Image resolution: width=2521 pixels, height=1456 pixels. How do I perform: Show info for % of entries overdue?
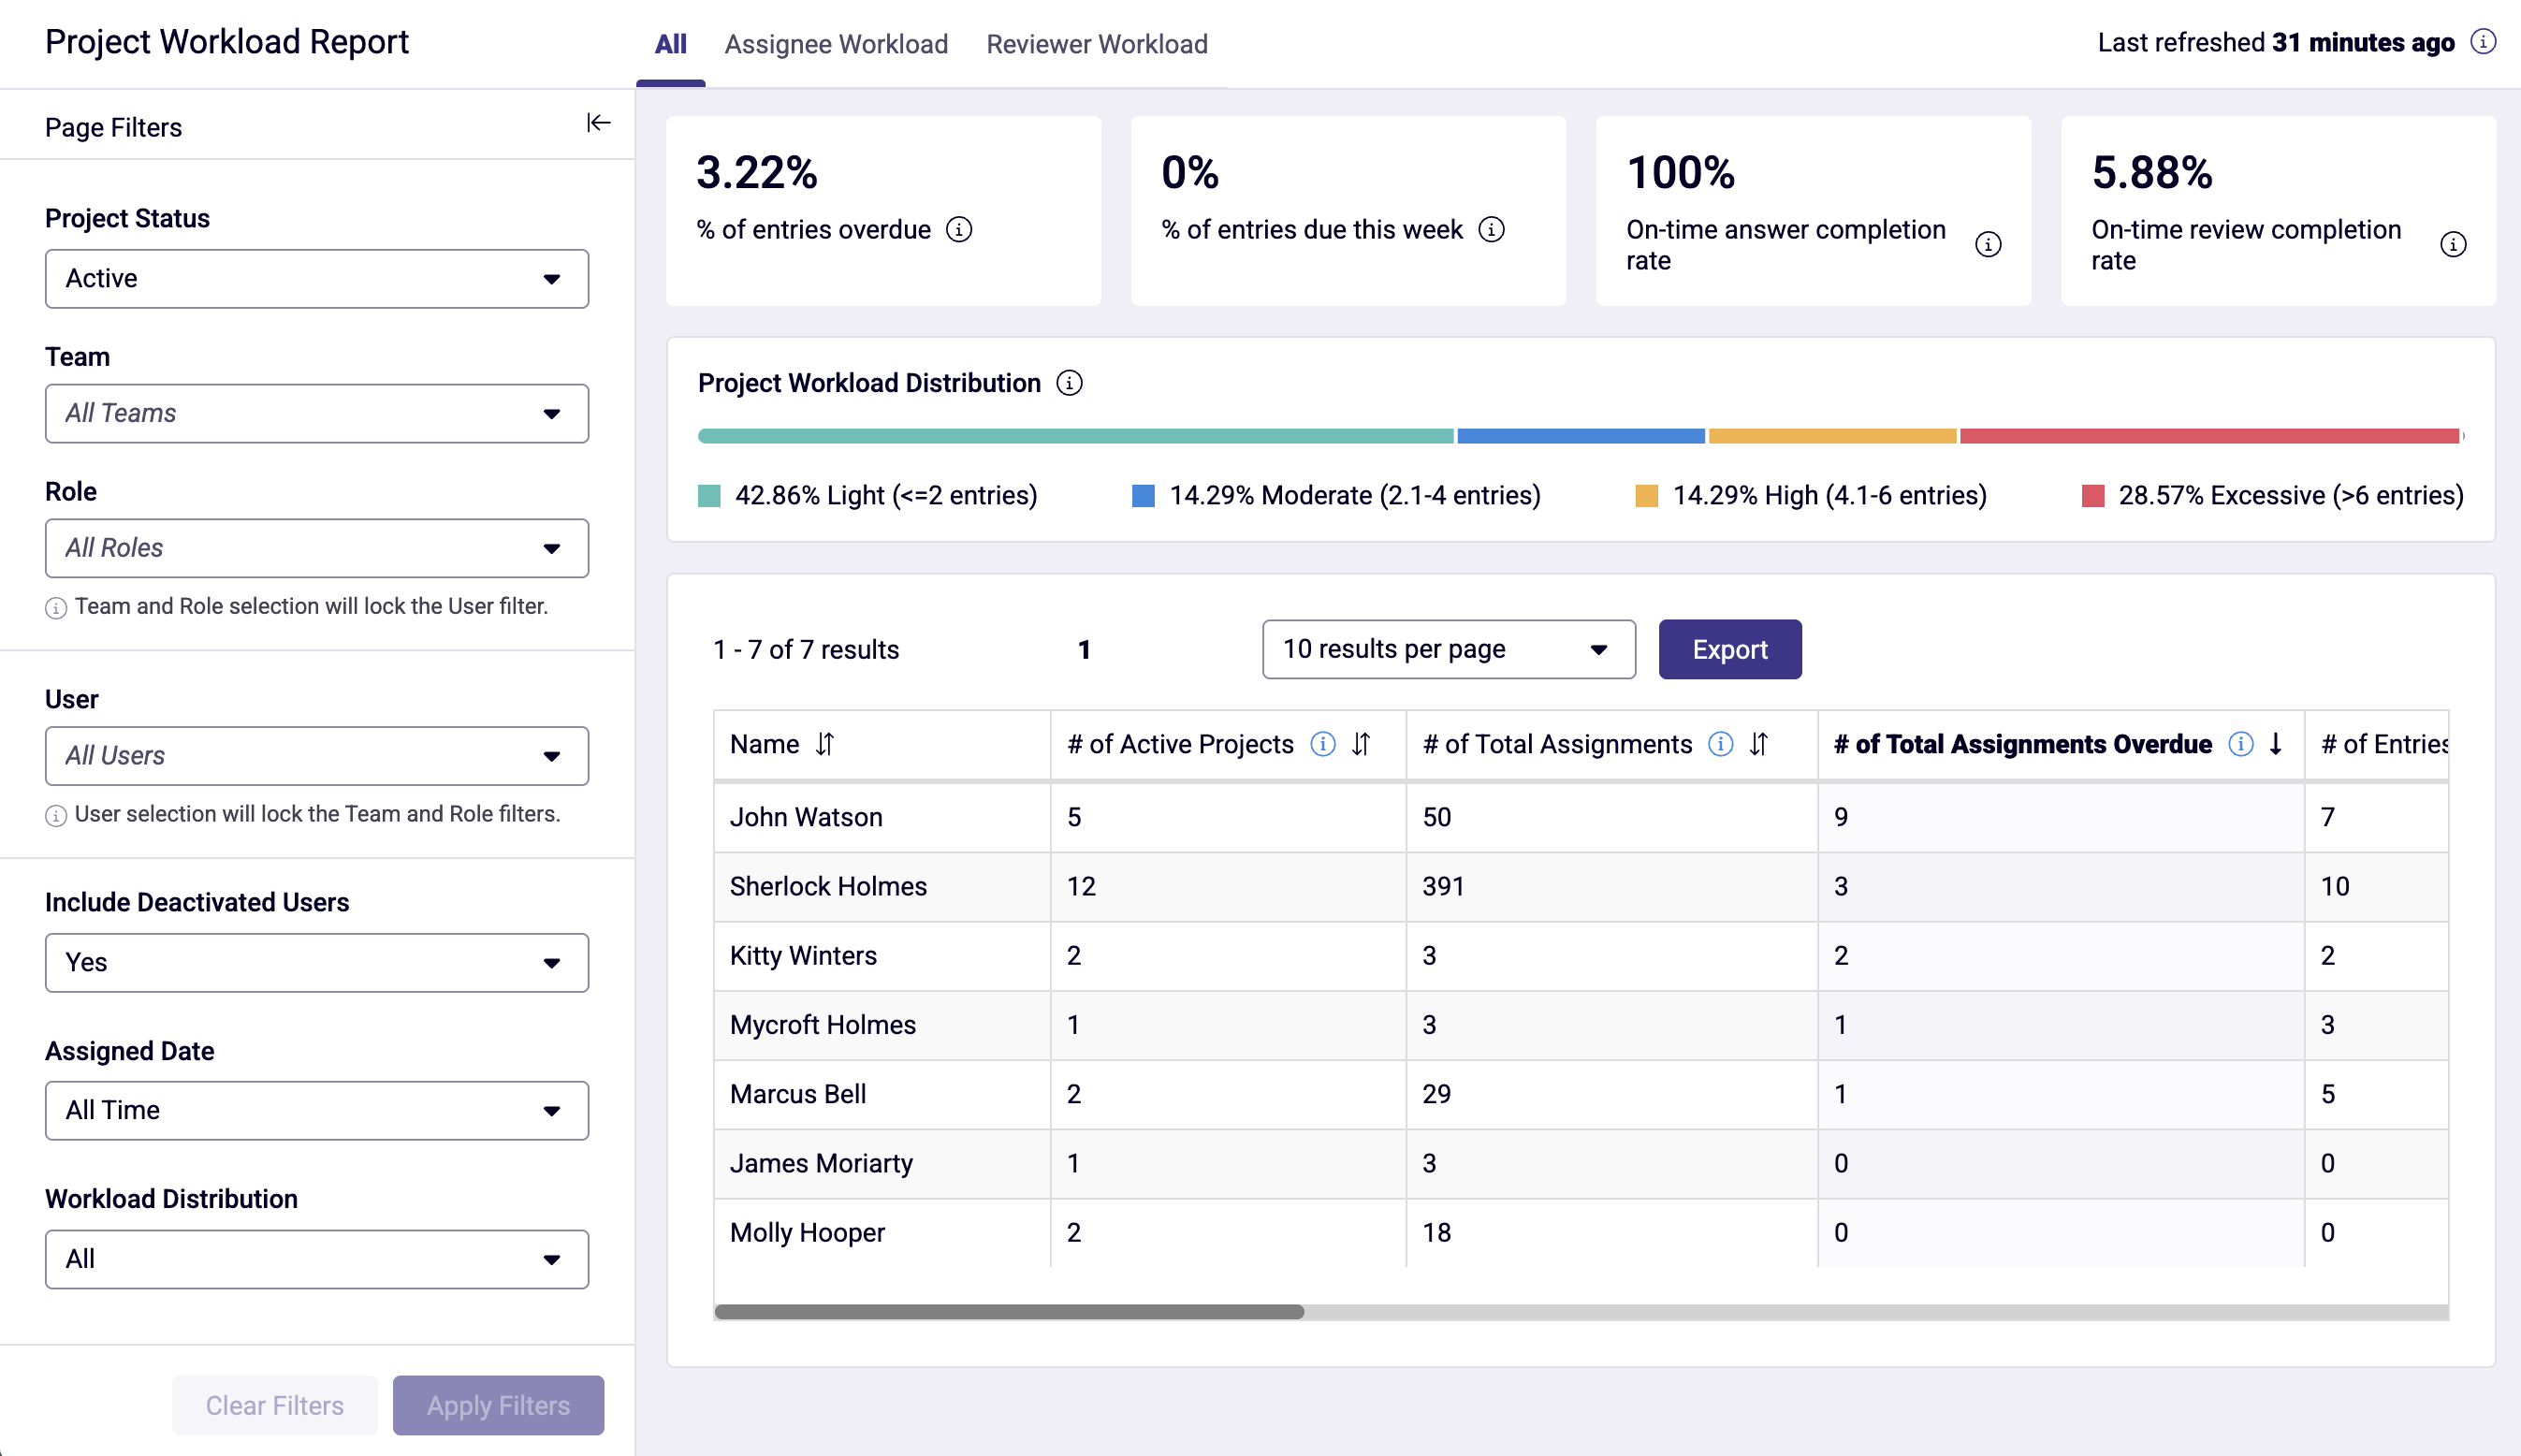point(959,230)
